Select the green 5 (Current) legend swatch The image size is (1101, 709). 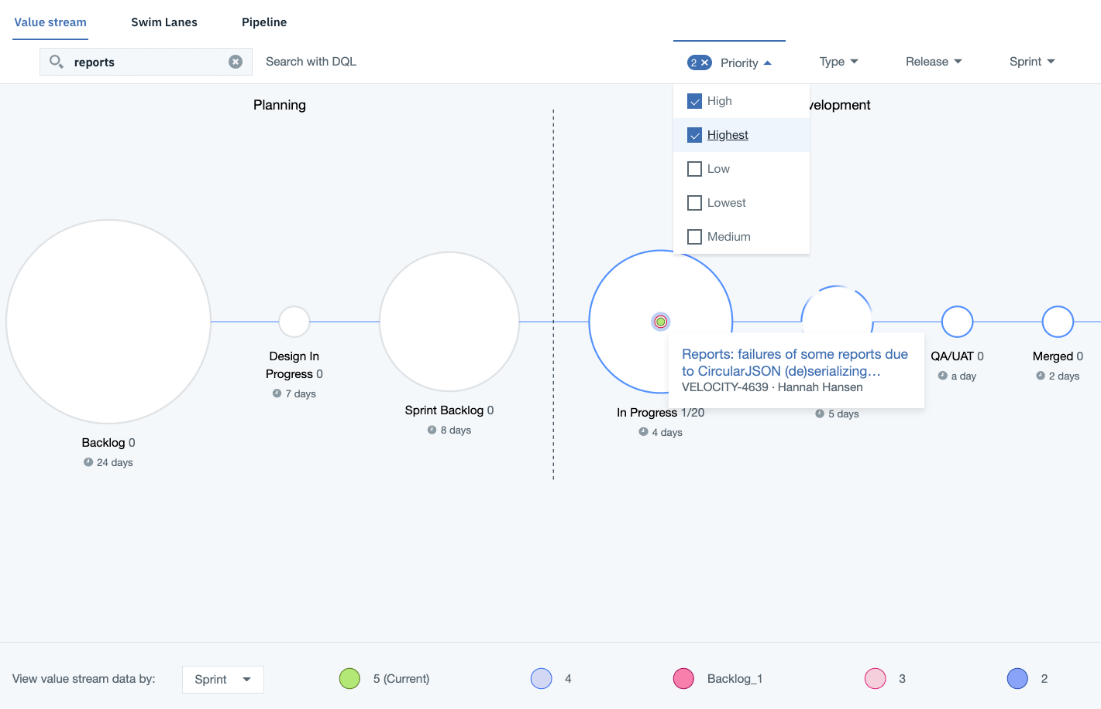[349, 678]
